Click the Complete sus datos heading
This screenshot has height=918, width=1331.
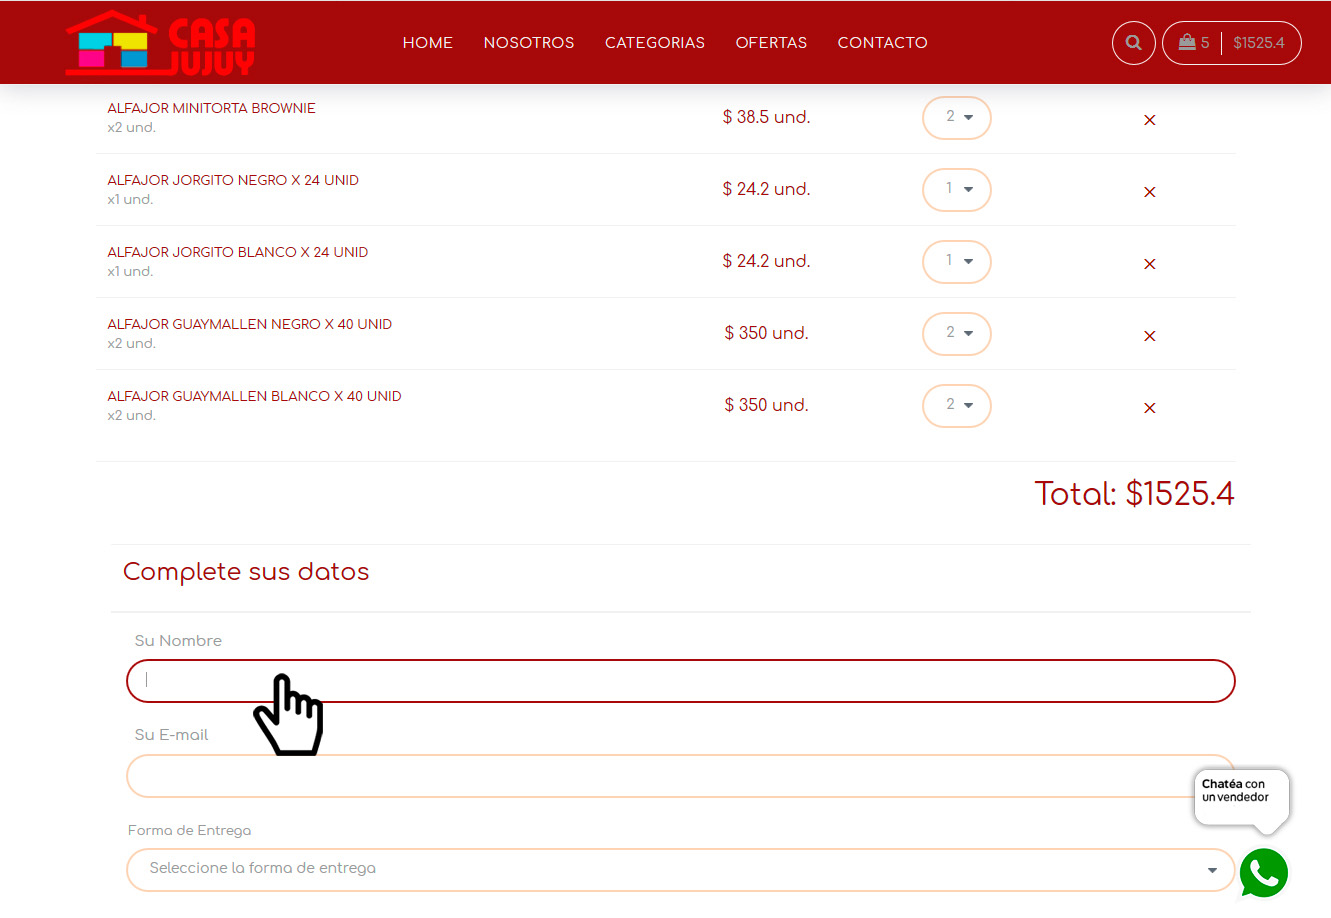coord(246,572)
